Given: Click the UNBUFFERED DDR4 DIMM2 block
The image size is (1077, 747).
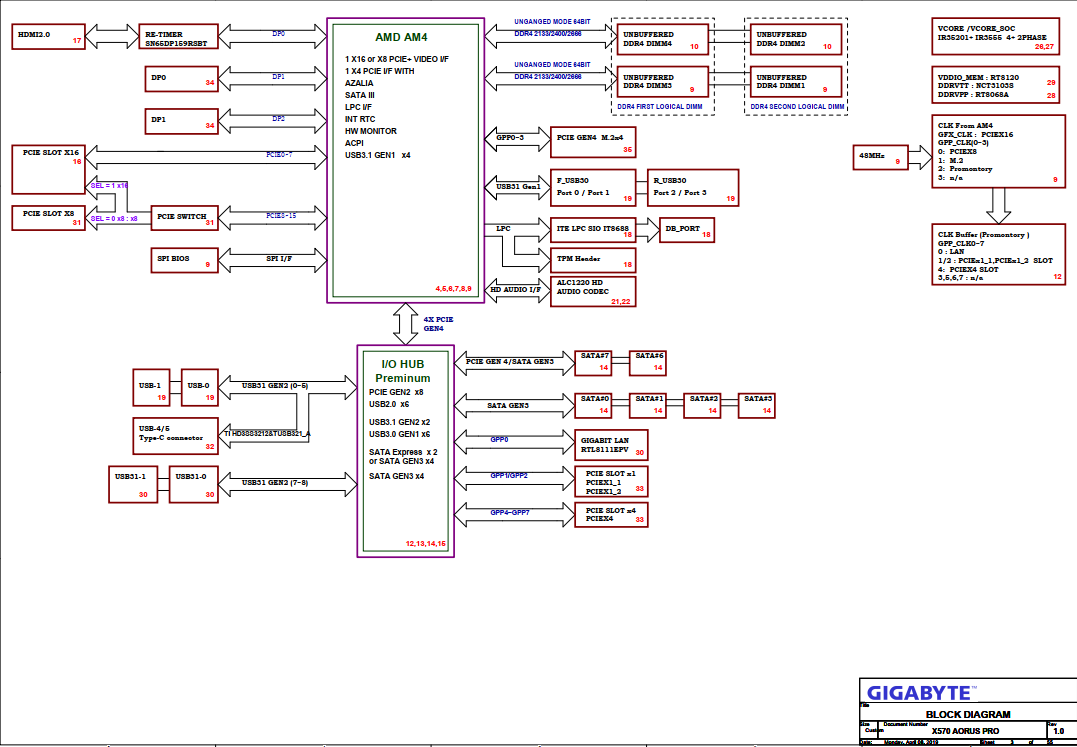Looking at the screenshot, I should point(796,39).
